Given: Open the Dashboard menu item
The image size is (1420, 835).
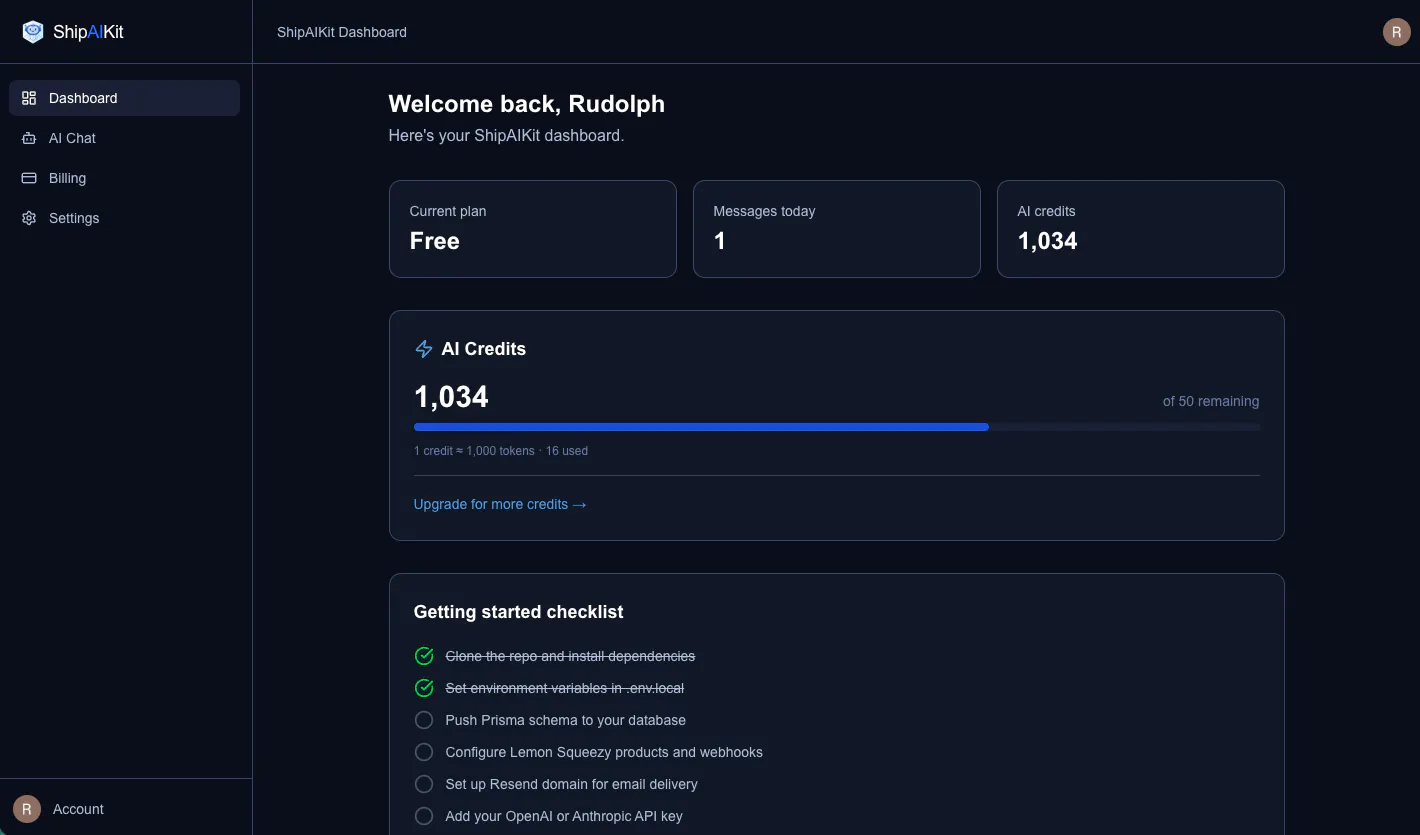Looking at the screenshot, I should pyautogui.click(x=124, y=98).
